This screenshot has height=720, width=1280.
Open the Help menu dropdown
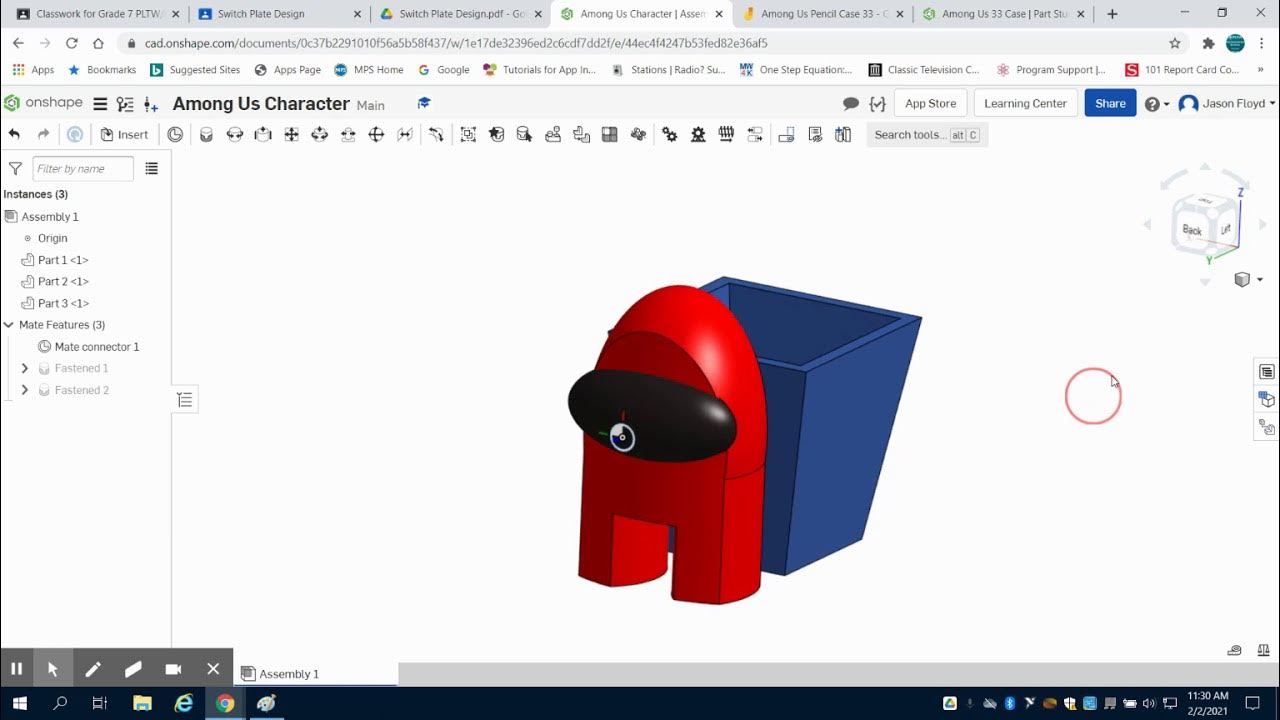point(1157,104)
